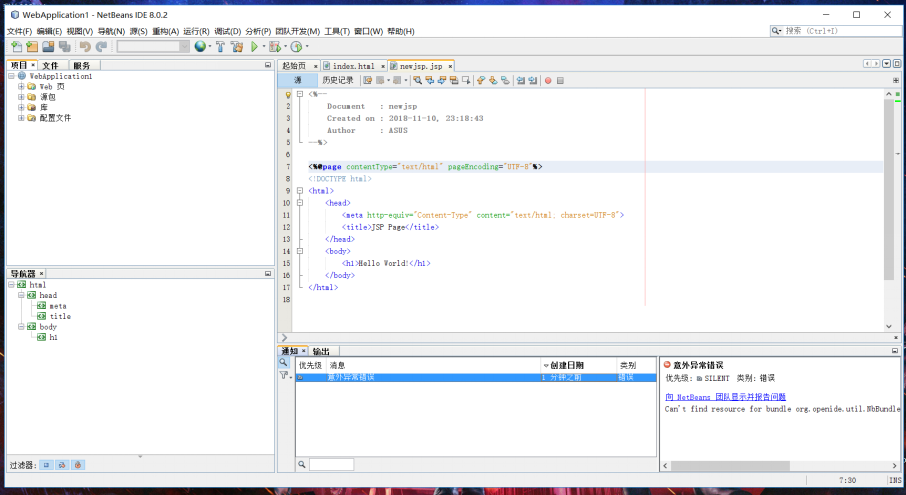This screenshot has height=495, width=906.
Task: Click the New File toolbar icon
Action: pos(16,47)
